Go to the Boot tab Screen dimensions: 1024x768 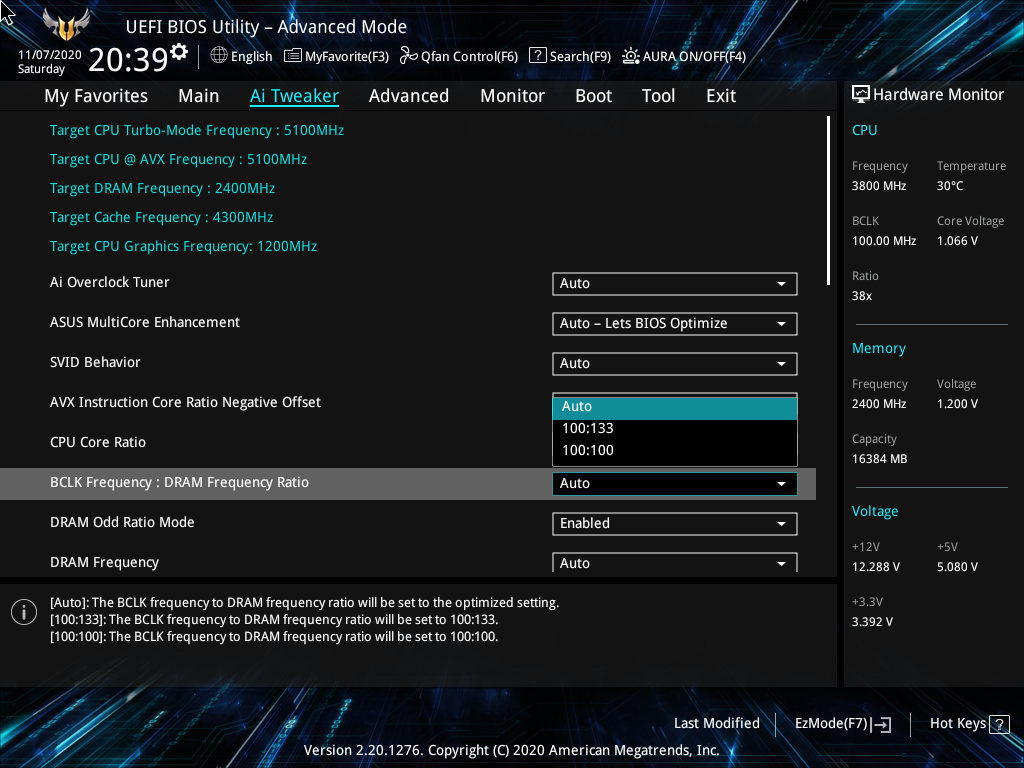click(x=593, y=96)
